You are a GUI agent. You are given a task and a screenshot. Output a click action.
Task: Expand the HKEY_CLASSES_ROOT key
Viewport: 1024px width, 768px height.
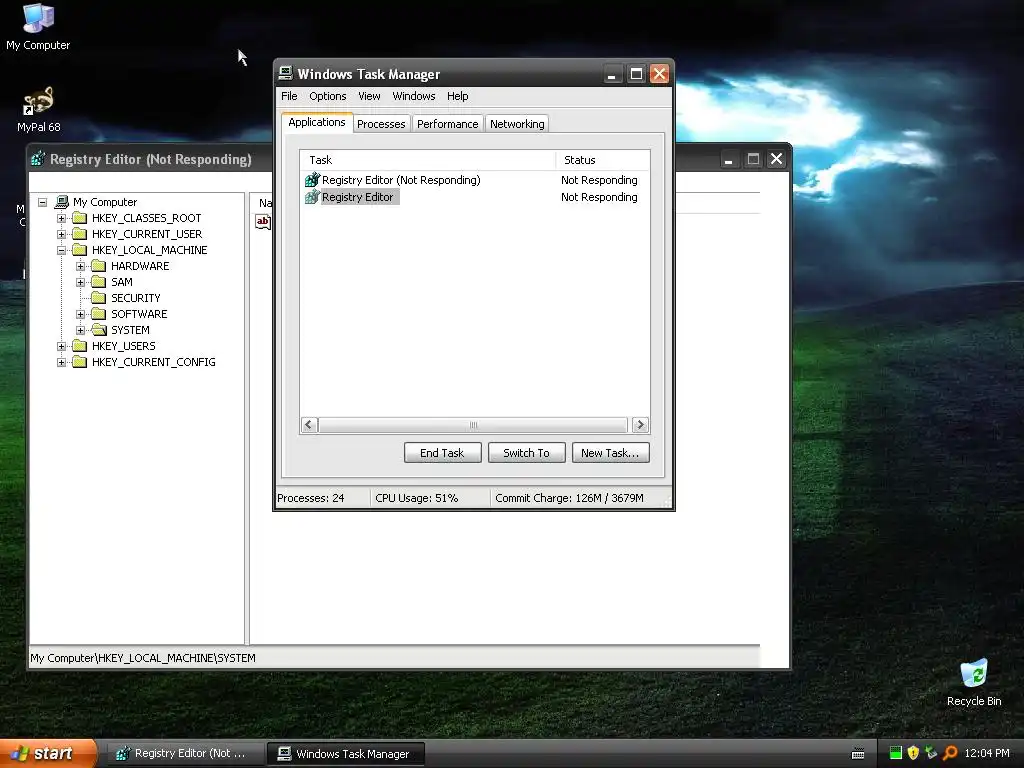pyautogui.click(x=61, y=218)
